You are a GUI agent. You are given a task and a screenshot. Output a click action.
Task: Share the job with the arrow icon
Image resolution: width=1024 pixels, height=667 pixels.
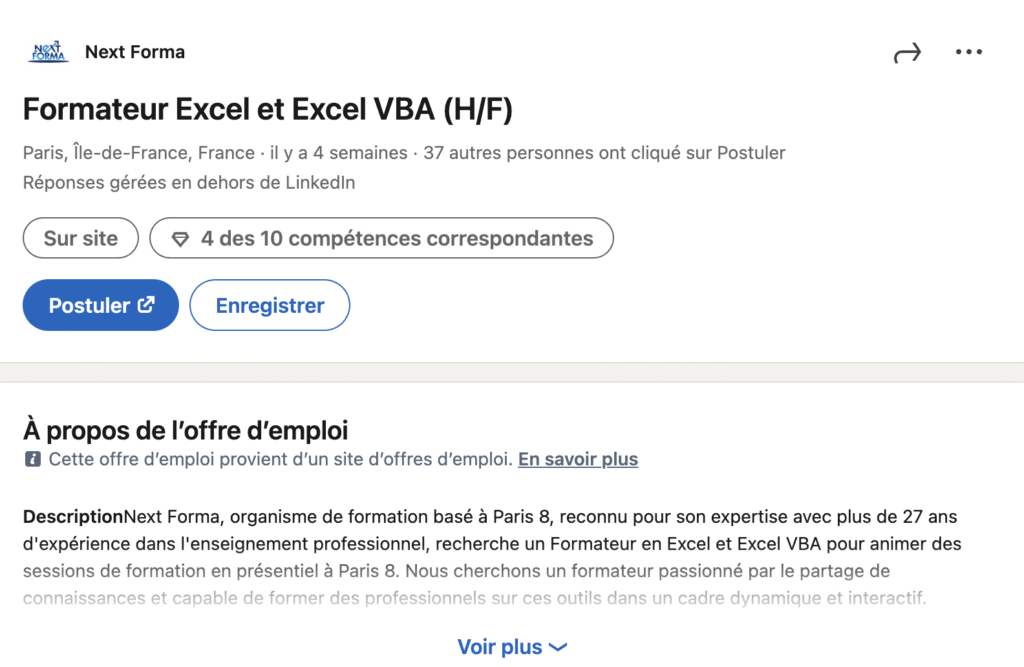point(907,53)
